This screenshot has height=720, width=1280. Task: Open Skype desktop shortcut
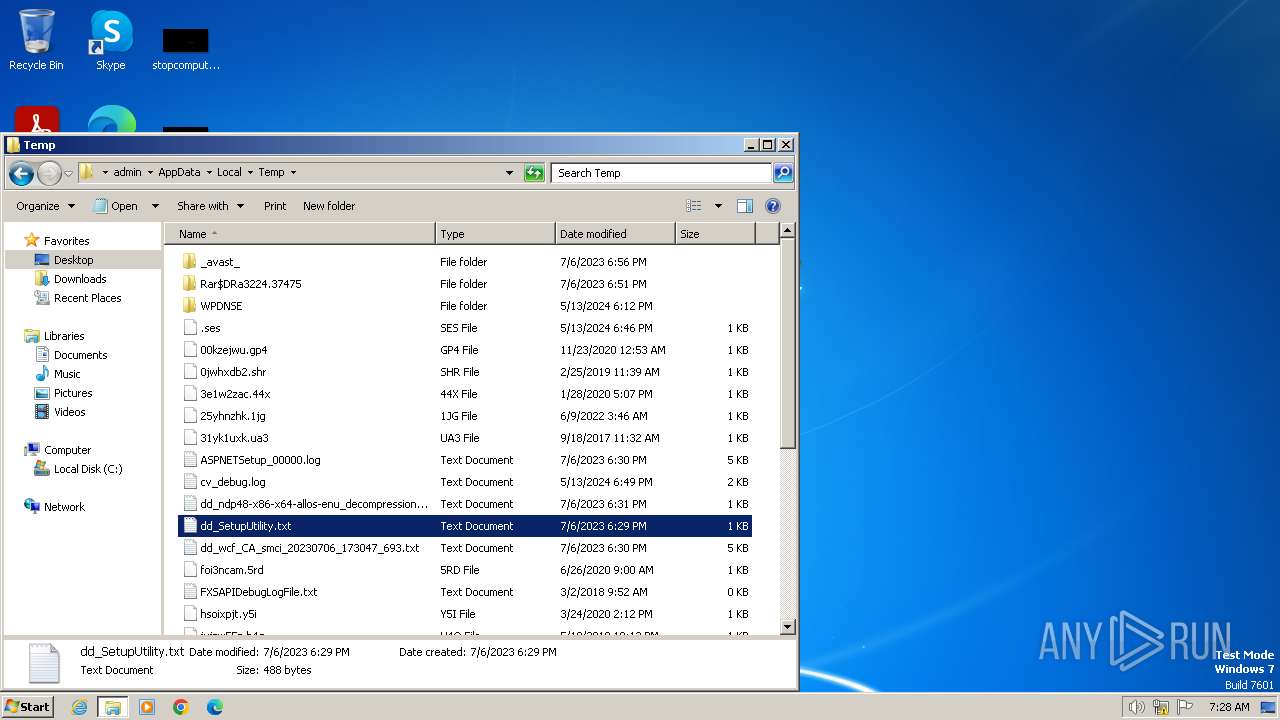click(111, 40)
